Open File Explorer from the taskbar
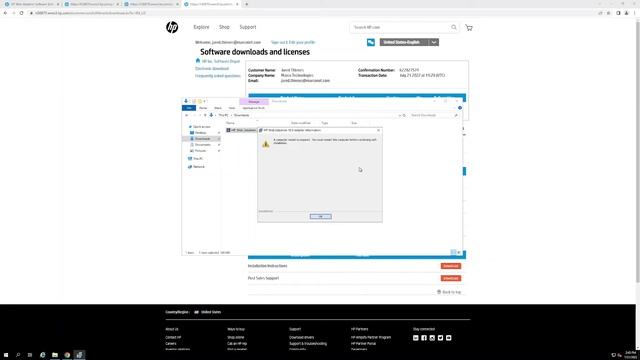This screenshot has width=640, height=360. [55, 355]
